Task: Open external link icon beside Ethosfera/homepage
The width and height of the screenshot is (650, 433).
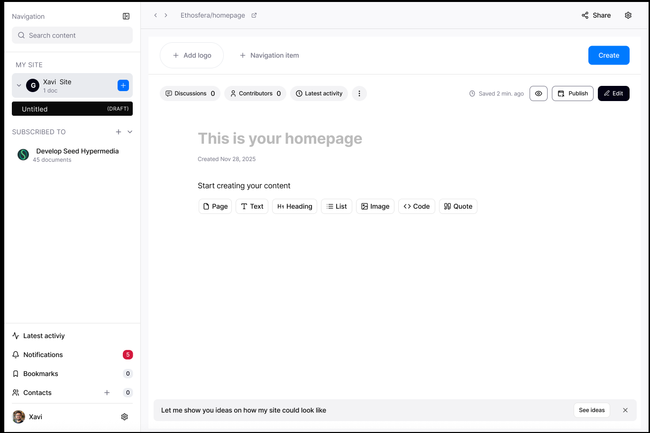Action: [254, 16]
